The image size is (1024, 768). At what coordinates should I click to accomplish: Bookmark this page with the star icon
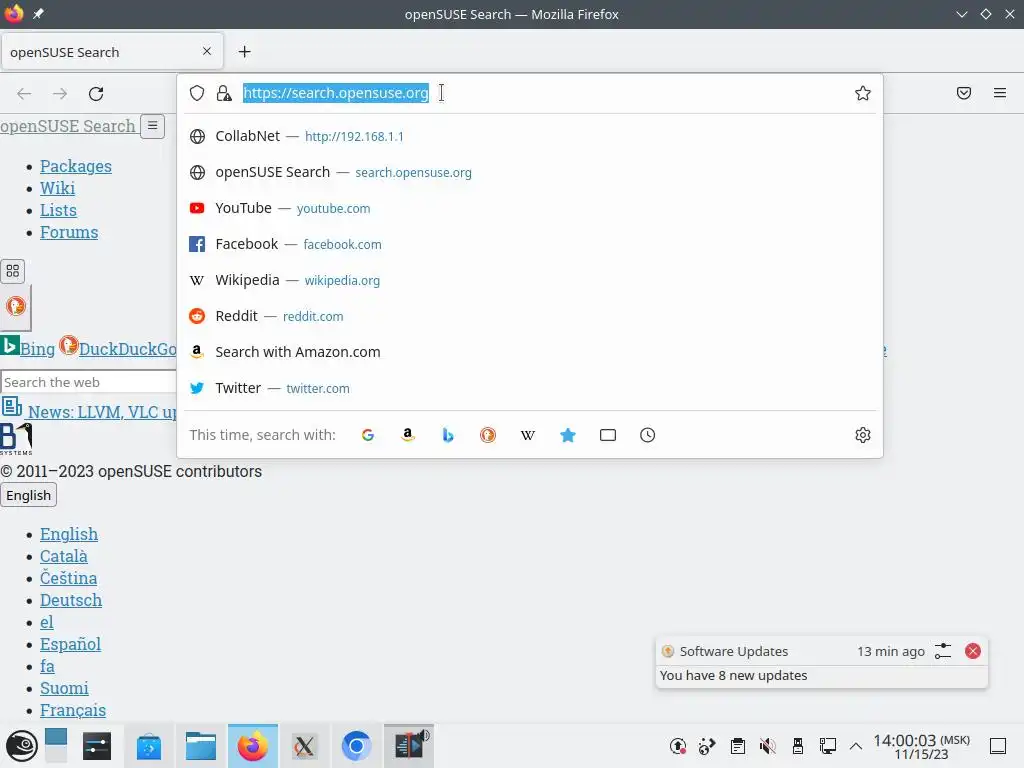coord(863,93)
